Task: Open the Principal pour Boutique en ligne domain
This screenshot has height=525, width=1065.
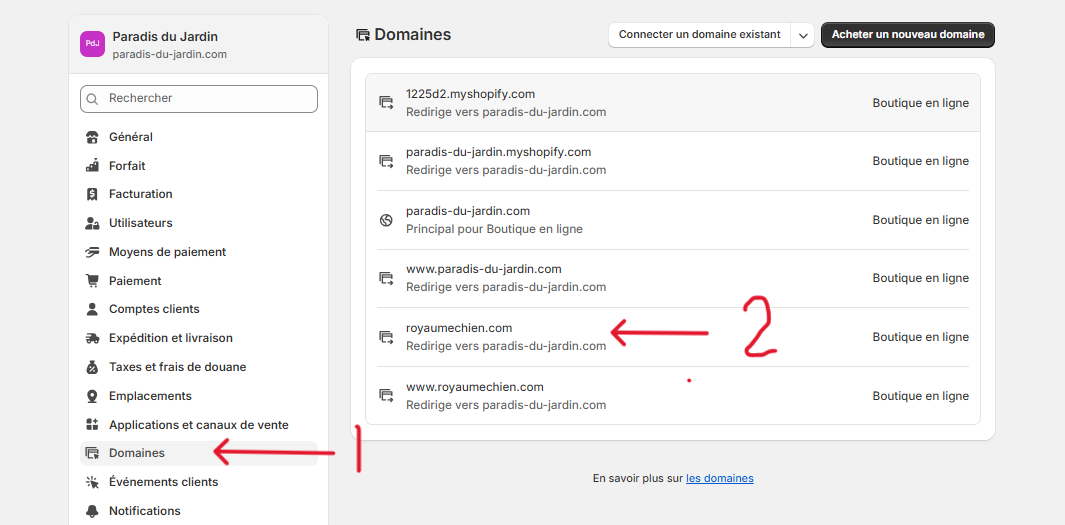Action: coord(673,220)
